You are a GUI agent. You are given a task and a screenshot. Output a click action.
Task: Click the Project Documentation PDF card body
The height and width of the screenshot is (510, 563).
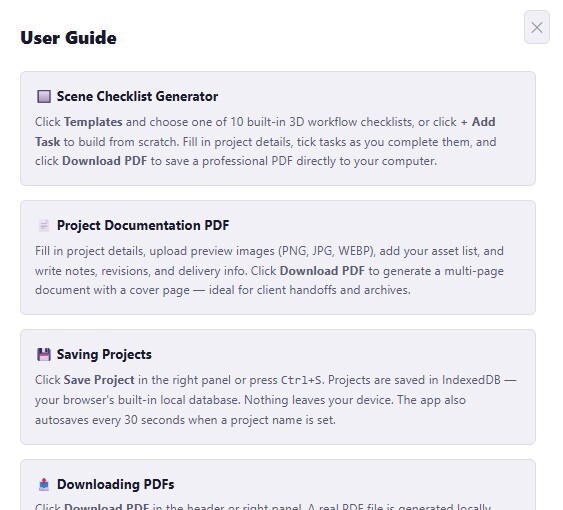tap(269, 270)
